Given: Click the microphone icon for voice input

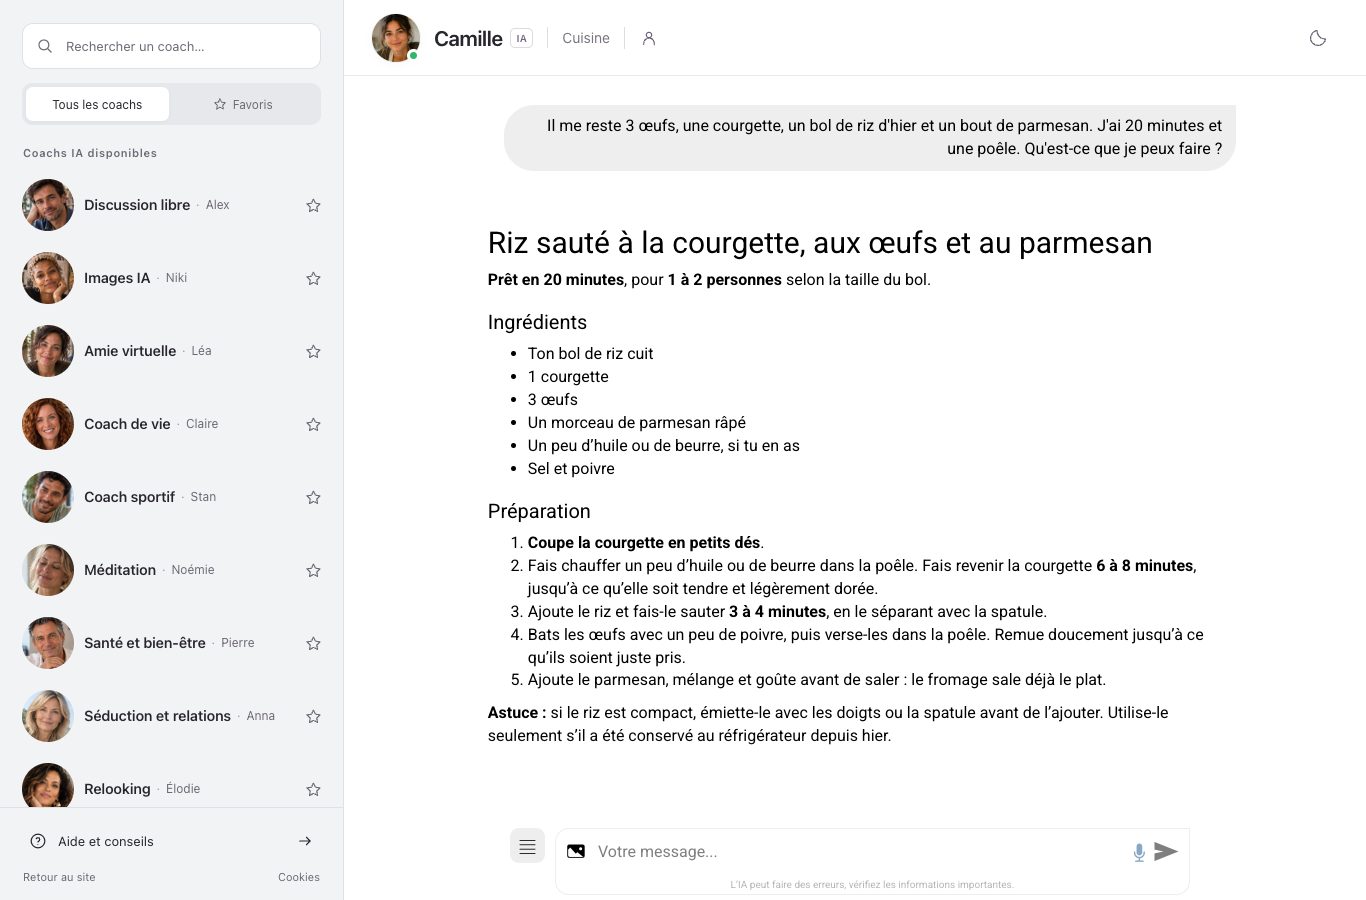Looking at the screenshot, I should 1139,852.
